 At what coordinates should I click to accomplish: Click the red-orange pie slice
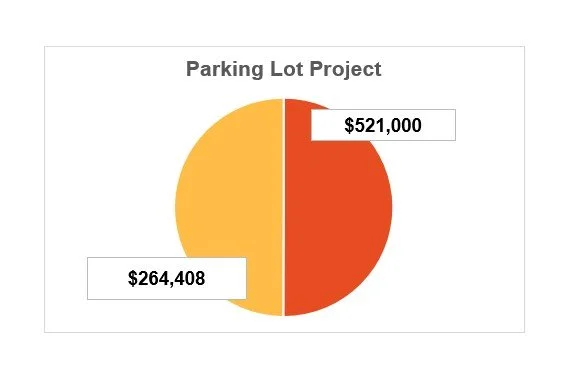(x=339, y=212)
